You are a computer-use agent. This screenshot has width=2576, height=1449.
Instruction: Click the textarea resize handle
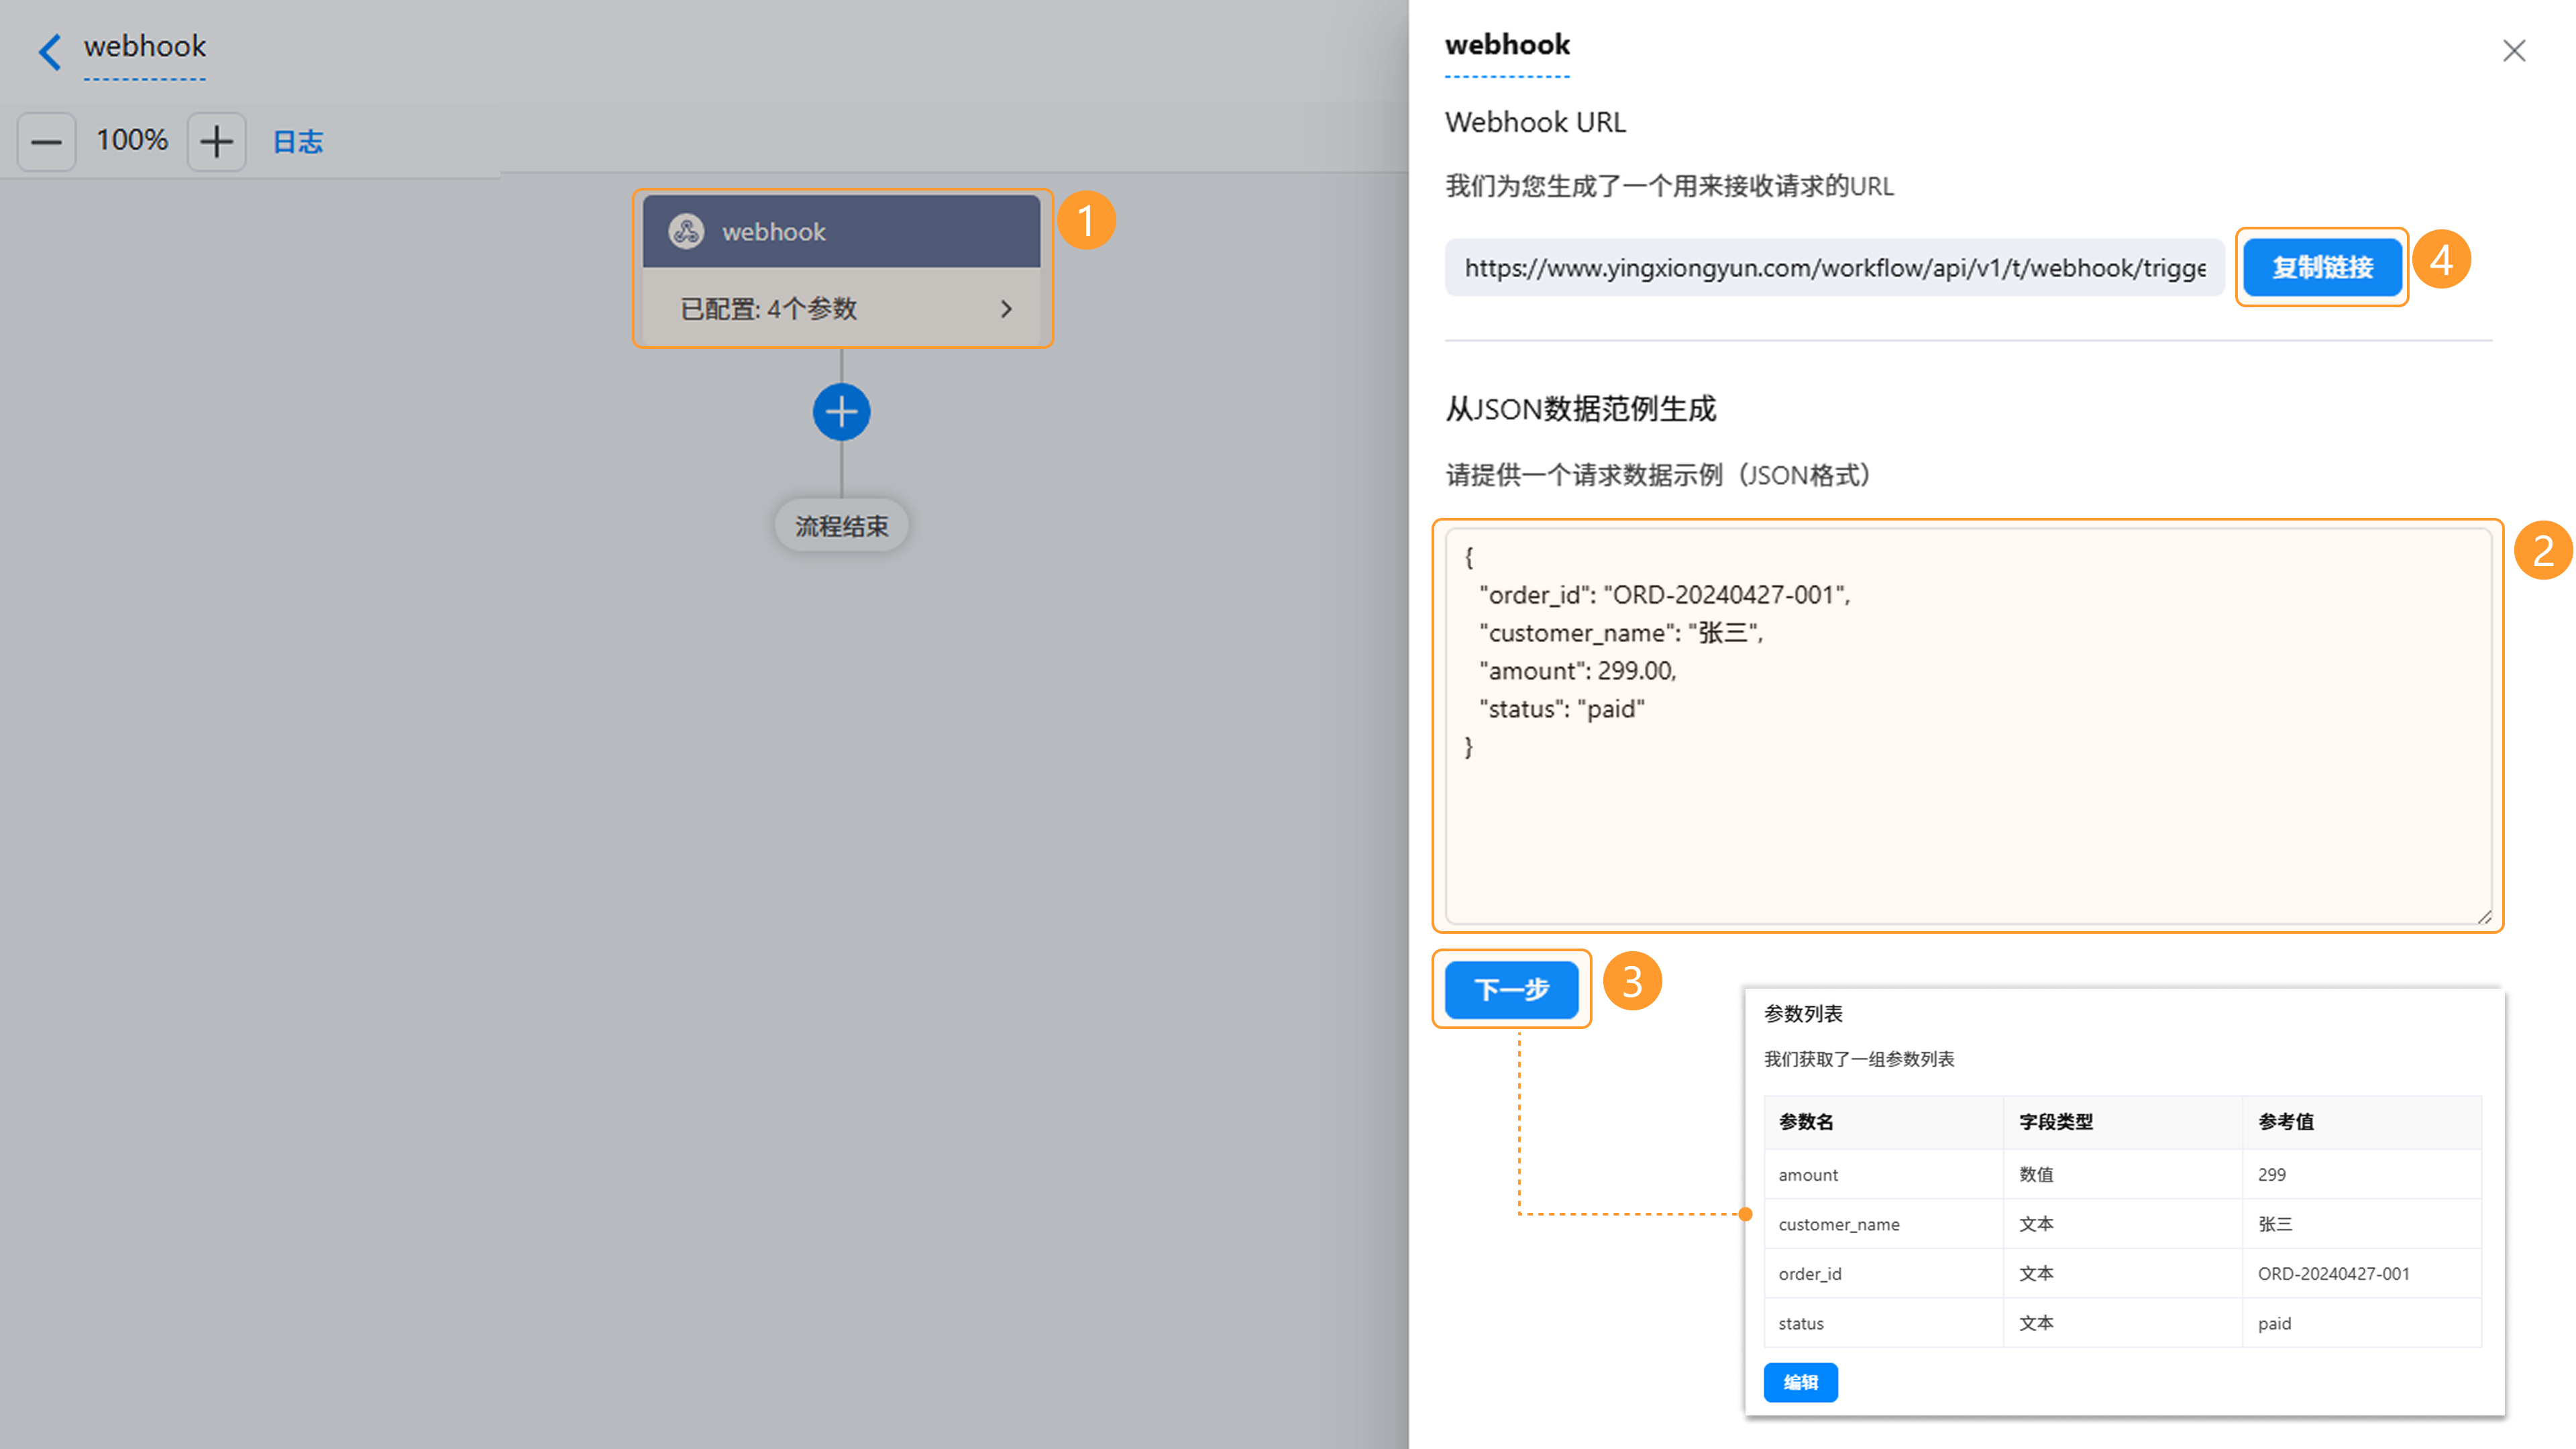point(2484,916)
